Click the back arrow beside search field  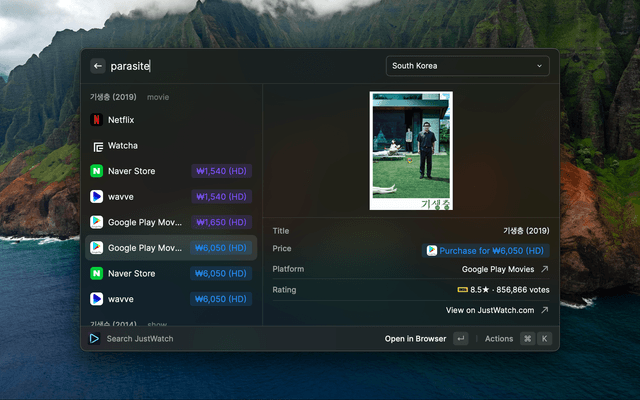tap(97, 66)
